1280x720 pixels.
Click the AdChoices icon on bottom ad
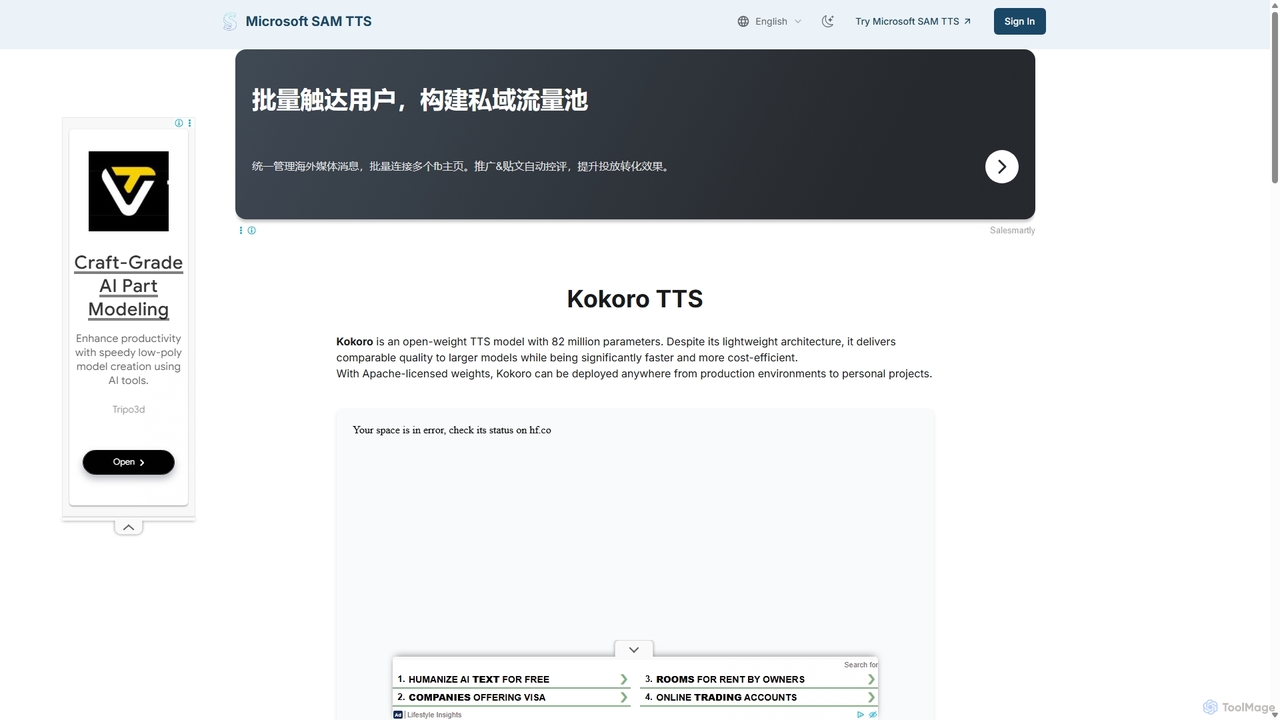coord(861,714)
